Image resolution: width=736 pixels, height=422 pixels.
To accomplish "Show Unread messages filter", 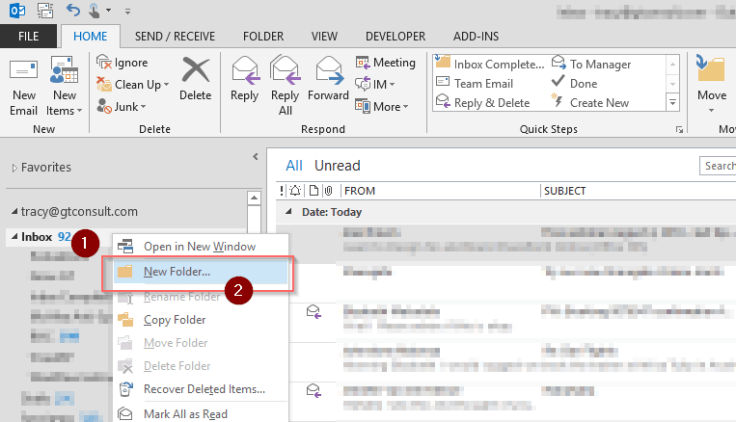I will tap(337, 166).
